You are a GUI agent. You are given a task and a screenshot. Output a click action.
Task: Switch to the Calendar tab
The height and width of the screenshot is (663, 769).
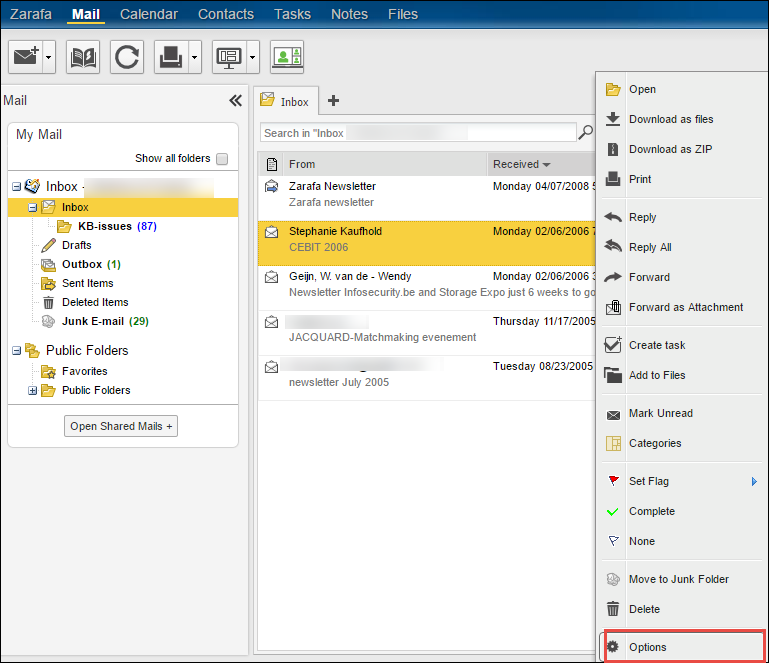point(149,14)
